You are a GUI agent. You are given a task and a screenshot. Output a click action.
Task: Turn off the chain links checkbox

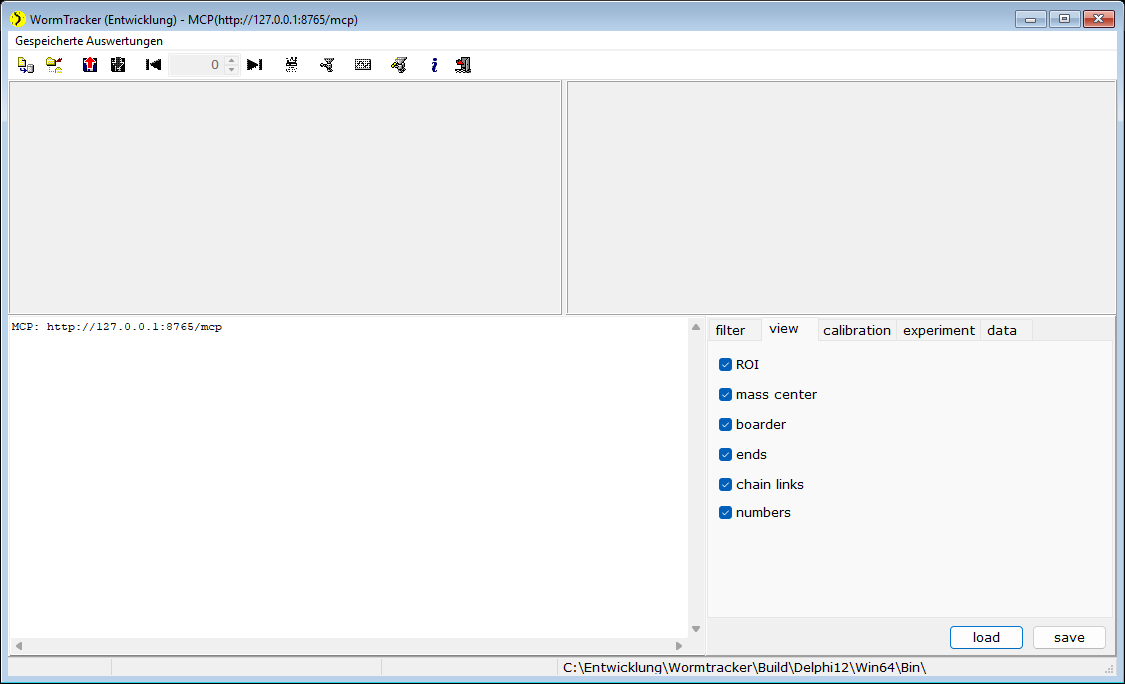pyautogui.click(x=725, y=484)
